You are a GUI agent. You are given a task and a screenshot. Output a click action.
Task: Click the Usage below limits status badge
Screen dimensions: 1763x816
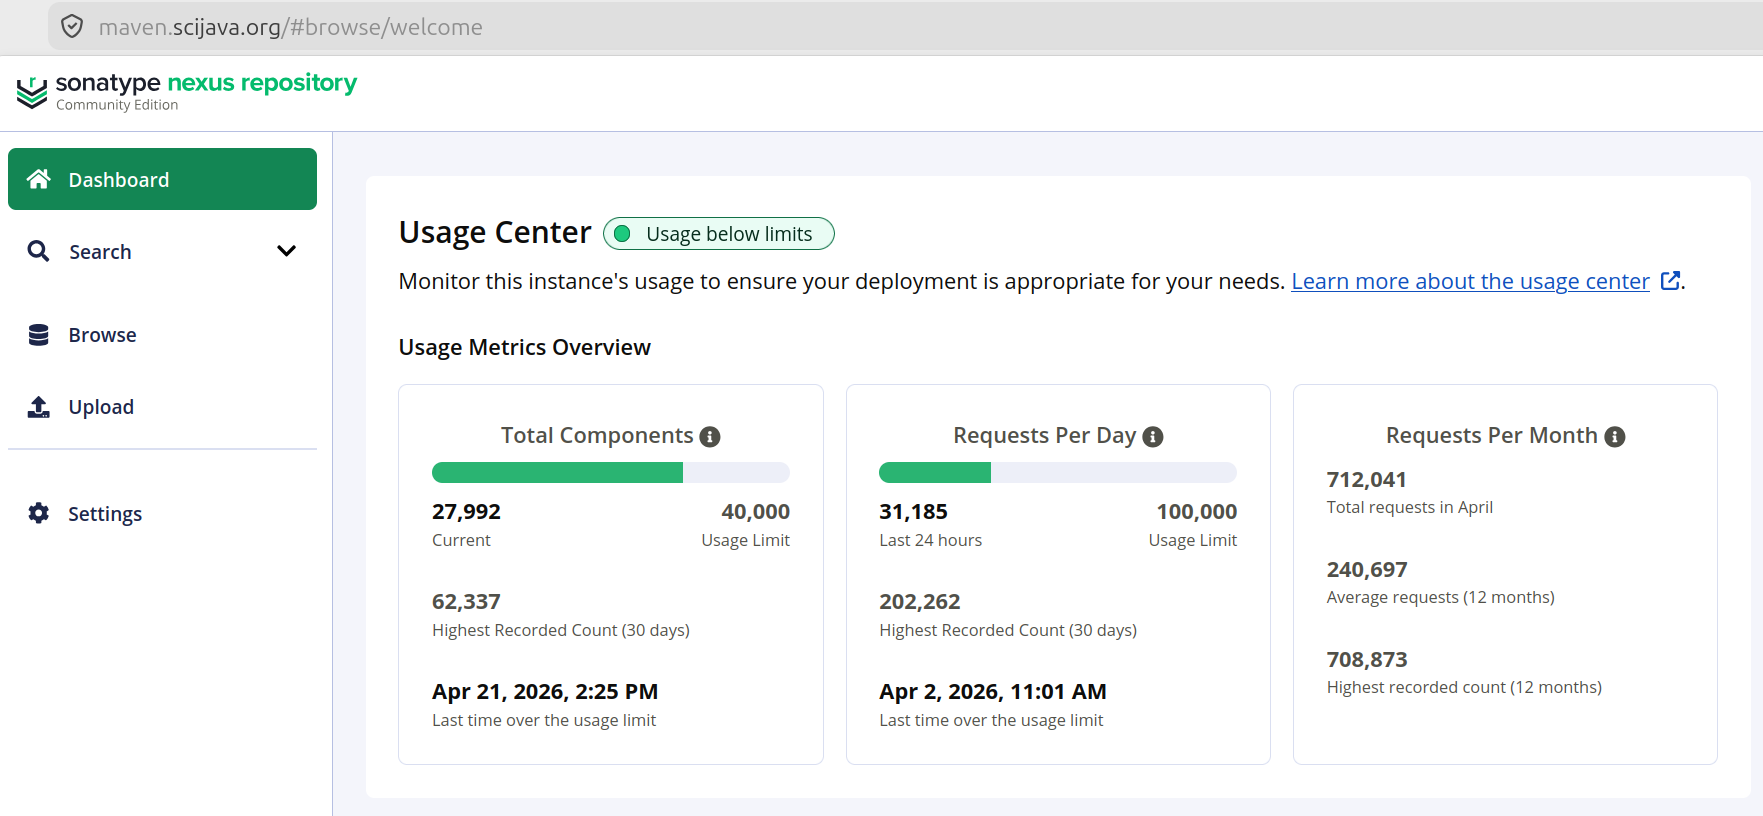[x=719, y=234]
